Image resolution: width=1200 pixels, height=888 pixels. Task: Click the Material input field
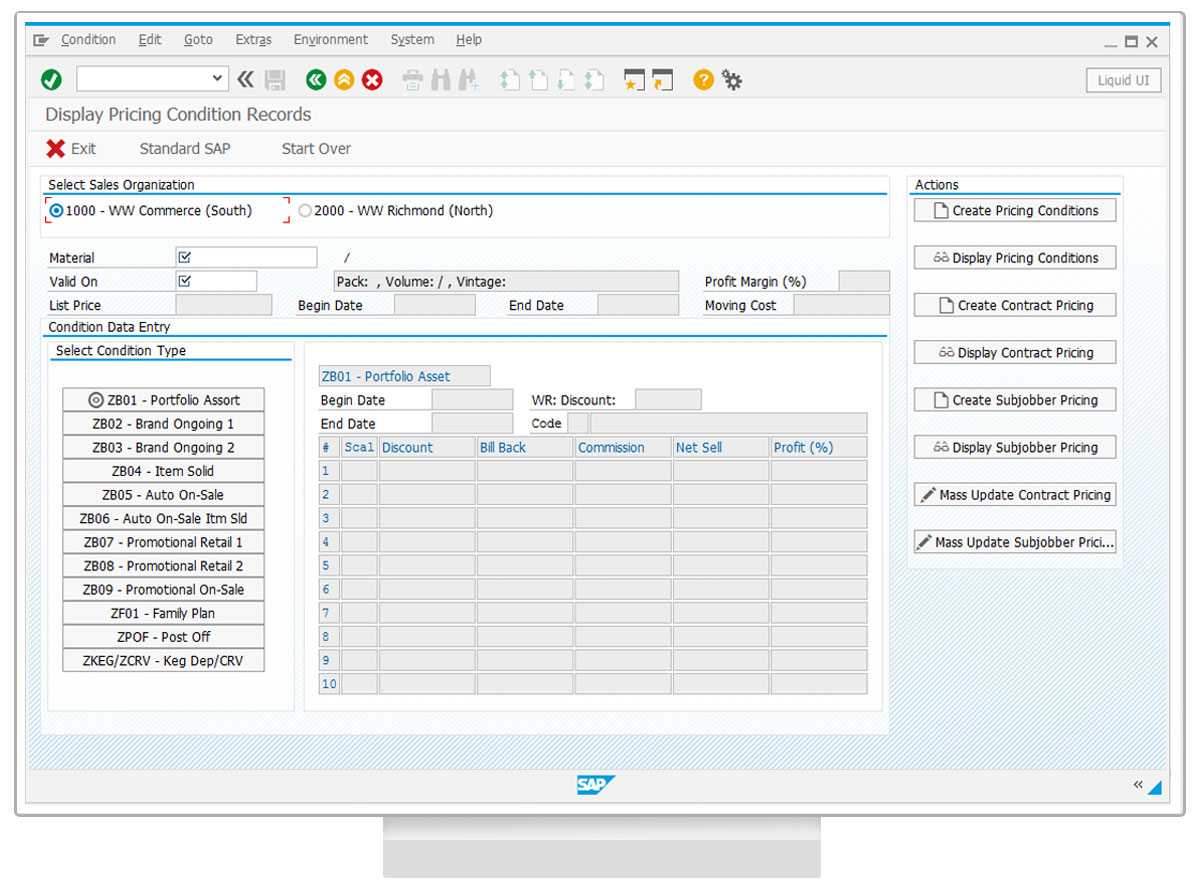click(246, 258)
